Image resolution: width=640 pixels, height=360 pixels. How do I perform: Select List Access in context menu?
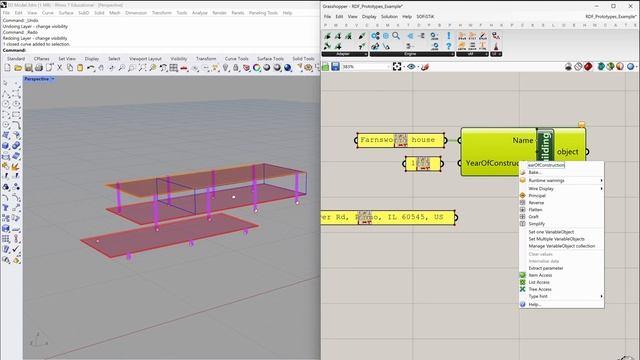point(562,282)
